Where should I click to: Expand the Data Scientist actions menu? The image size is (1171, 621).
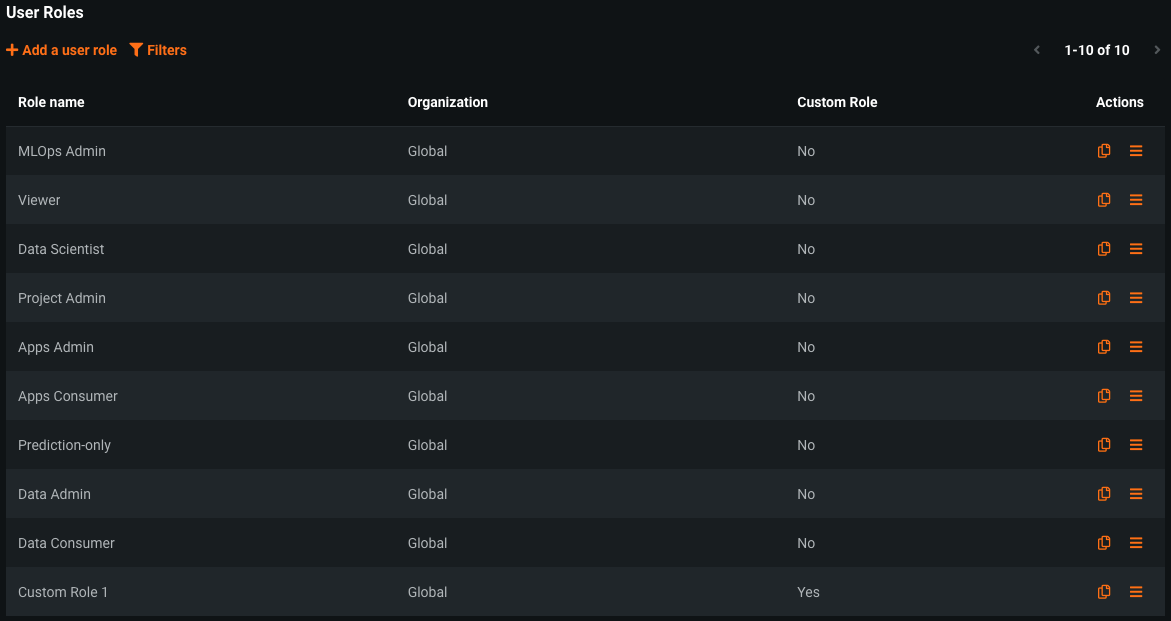tap(1136, 249)
